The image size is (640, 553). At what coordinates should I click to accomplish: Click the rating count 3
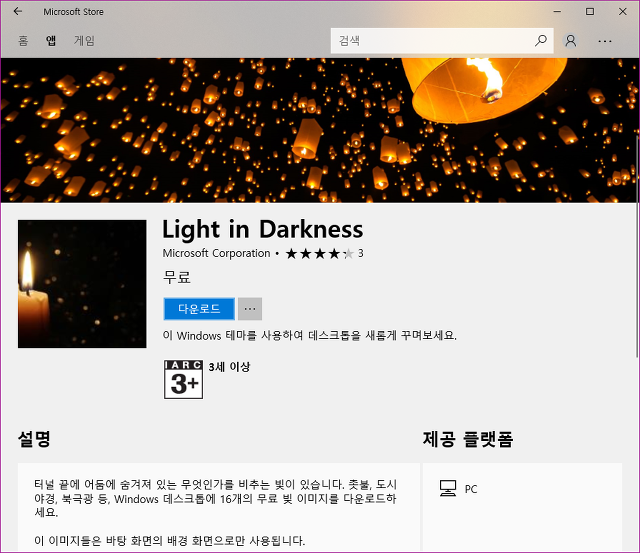tap(360, 253)
